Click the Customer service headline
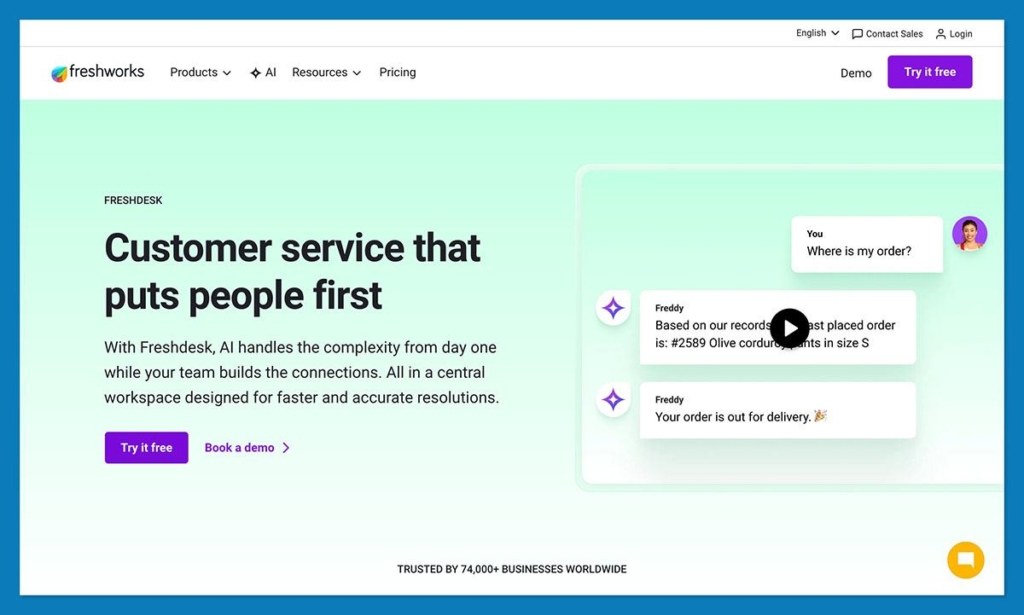 pyautogui.click(x=292, y=272)
